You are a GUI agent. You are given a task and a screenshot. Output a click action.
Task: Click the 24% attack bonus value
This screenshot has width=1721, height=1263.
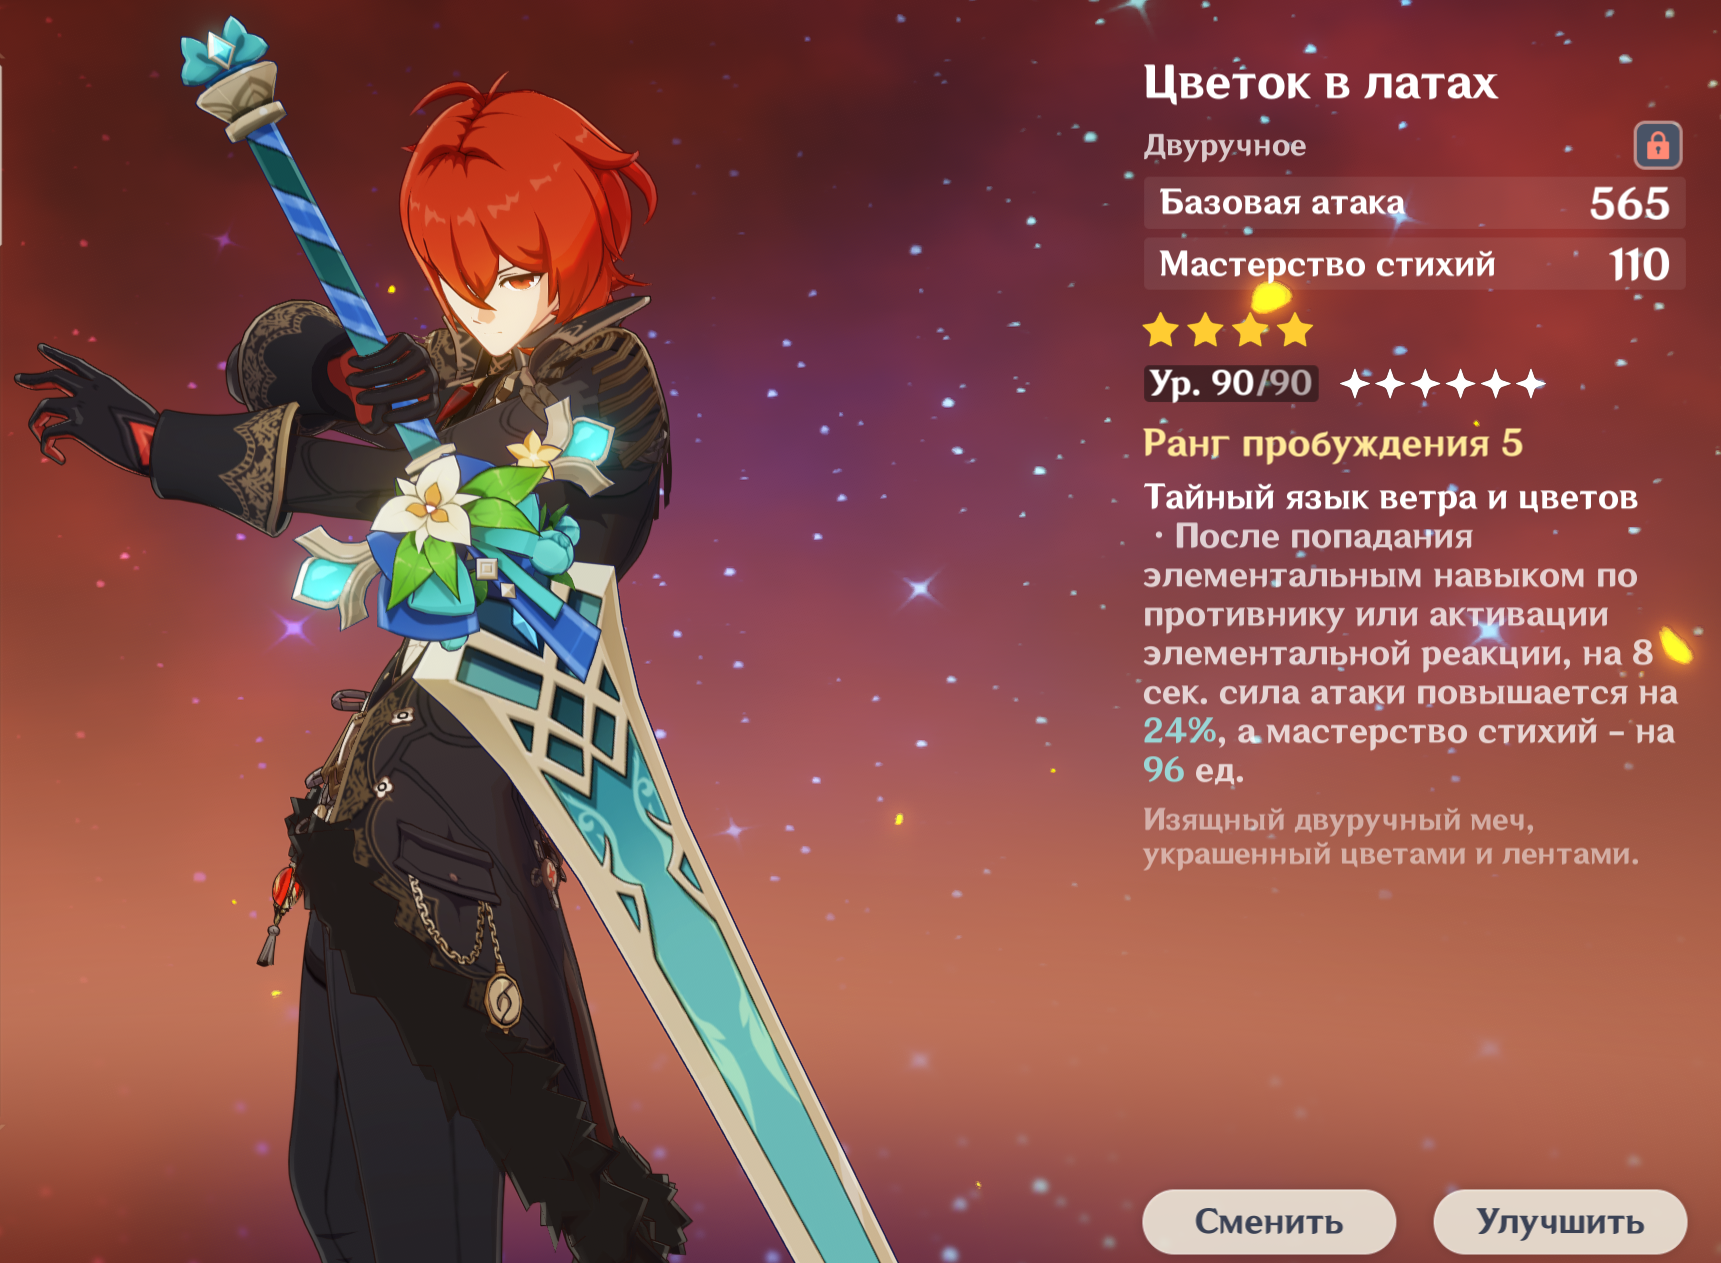pos(1180,731)
